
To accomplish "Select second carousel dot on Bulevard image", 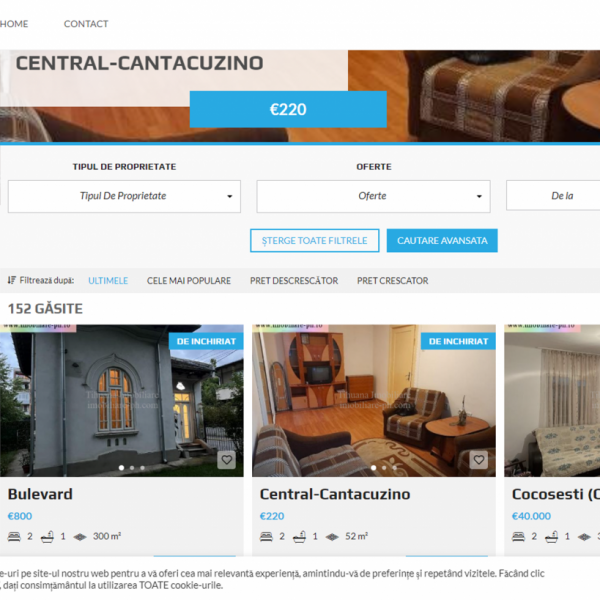I will coord(132,468).
